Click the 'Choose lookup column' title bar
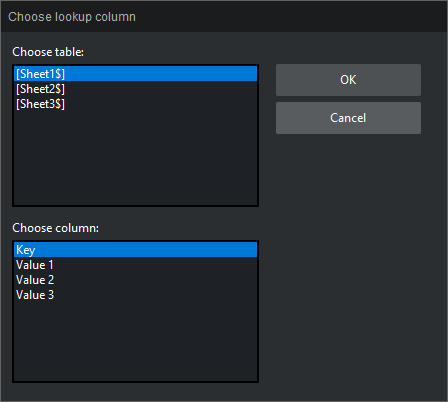 224,17
